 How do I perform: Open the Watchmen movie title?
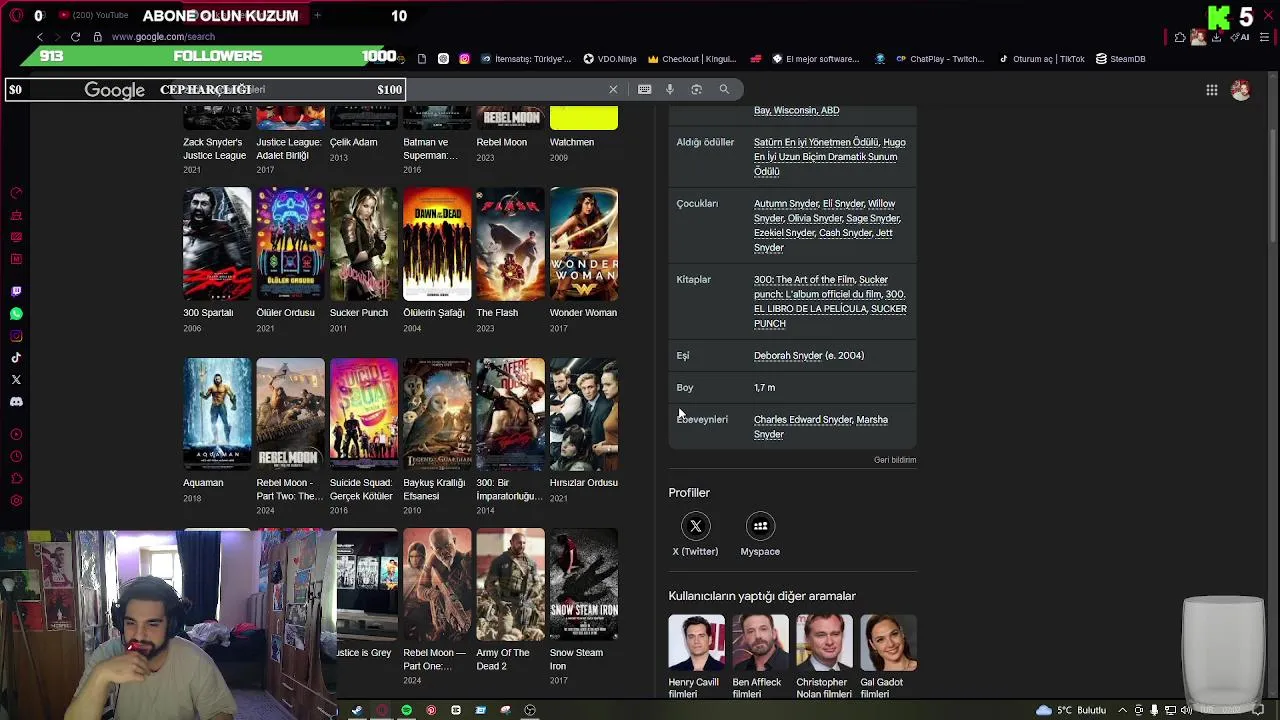(572, 142)
